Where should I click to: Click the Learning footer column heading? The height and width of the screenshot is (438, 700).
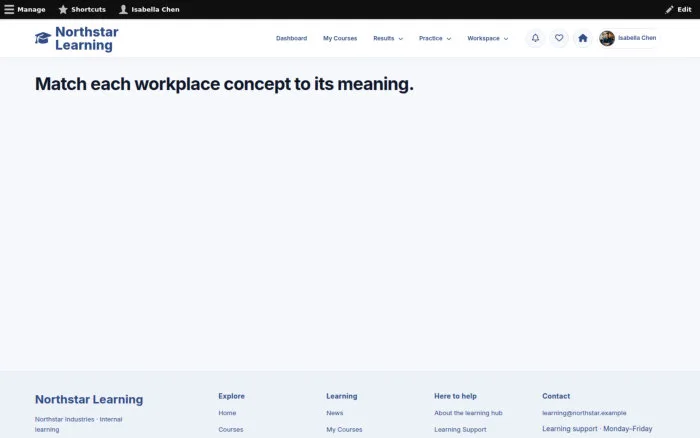tap(342, 396)
